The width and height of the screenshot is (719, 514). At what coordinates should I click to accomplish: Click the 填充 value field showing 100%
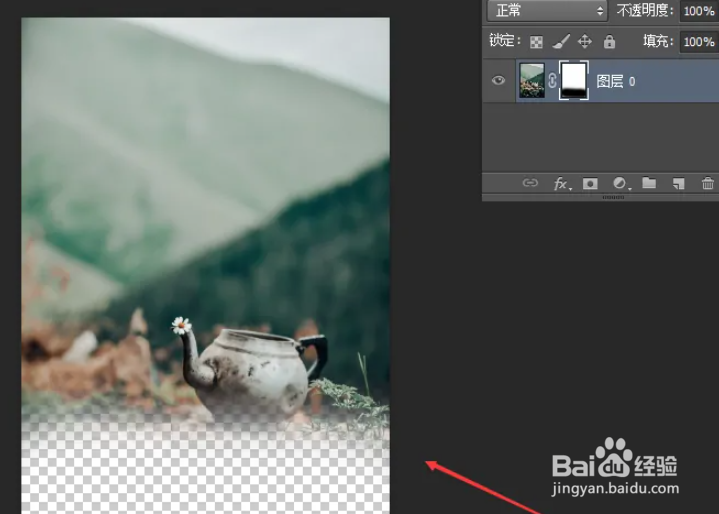699,42
